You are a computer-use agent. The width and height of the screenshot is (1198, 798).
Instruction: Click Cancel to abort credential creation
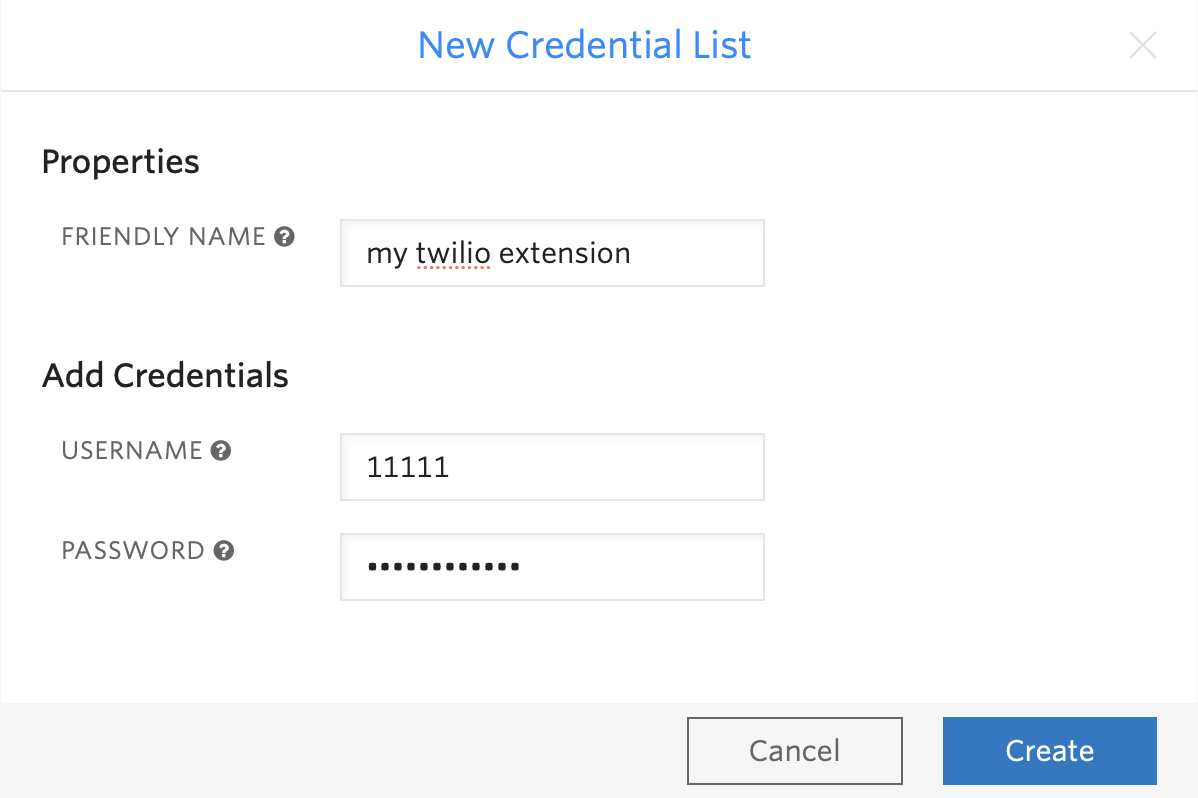coord(794,750)
